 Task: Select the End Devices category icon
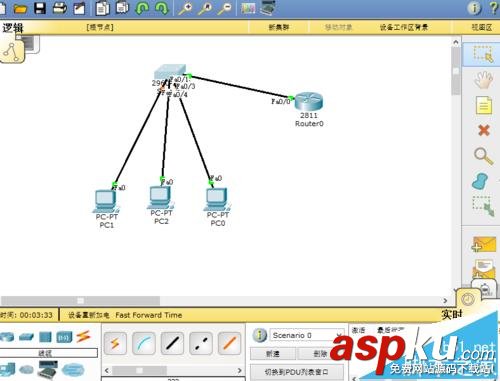point(7,370)
